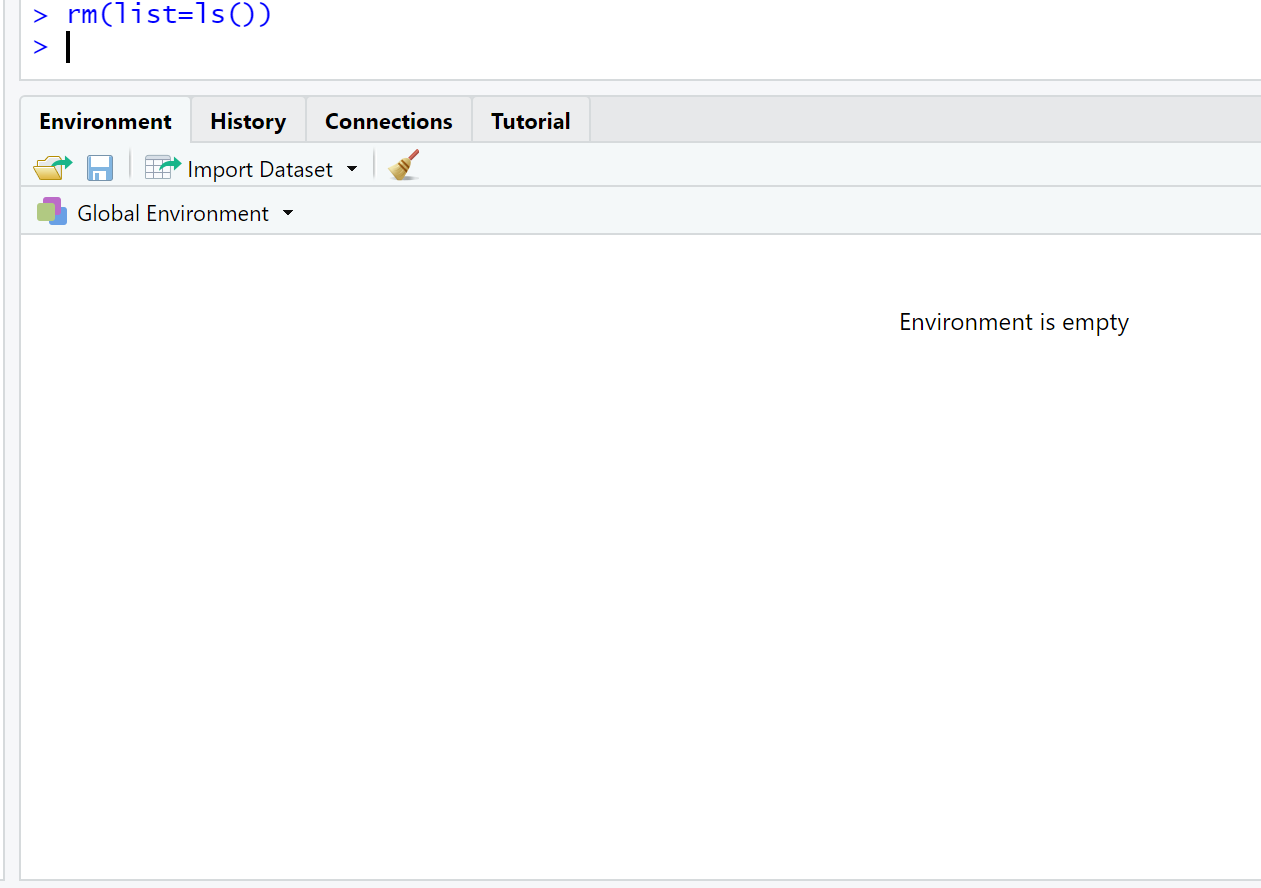
Task: Switch to the Environment tab
Action: coord(106,121)
